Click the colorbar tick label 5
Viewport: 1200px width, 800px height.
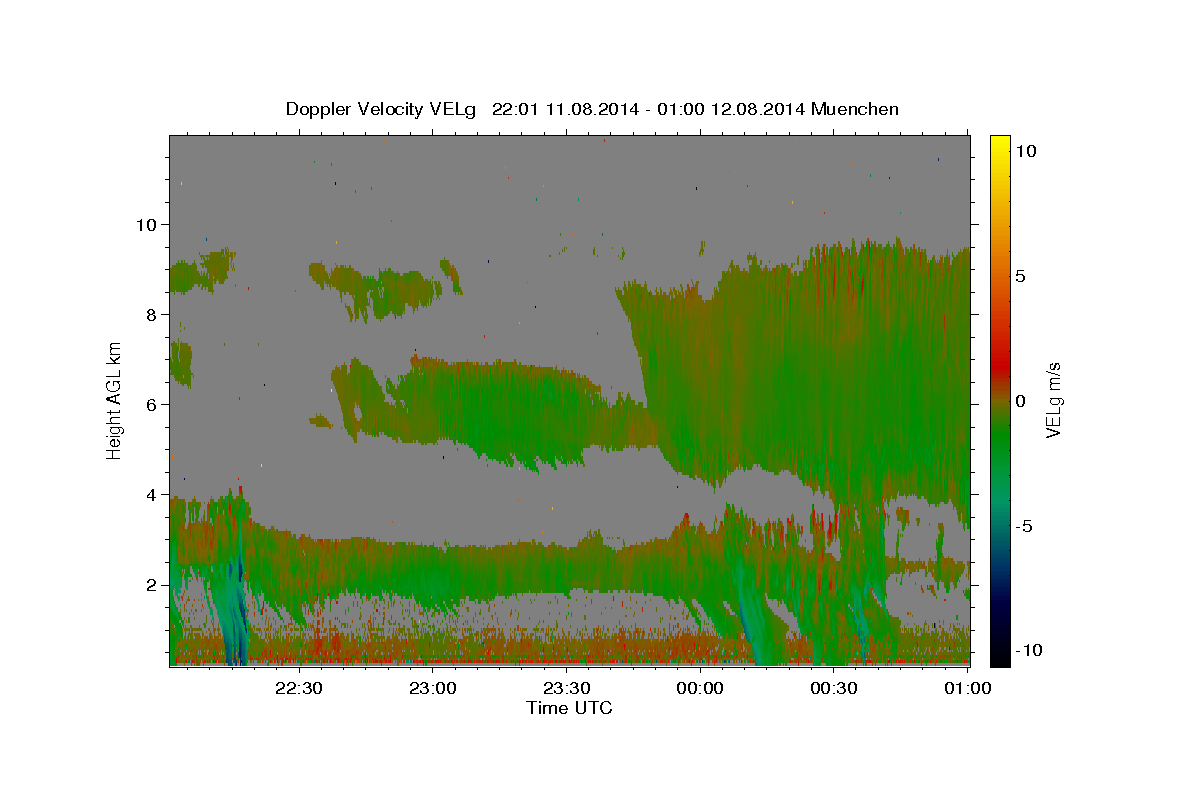[1020, 276]
